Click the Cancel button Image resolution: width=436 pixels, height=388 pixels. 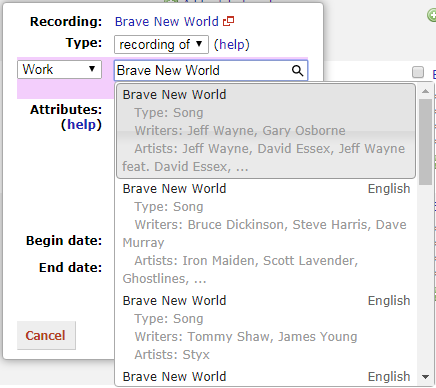pyautogui.click(x=46, y=335)
